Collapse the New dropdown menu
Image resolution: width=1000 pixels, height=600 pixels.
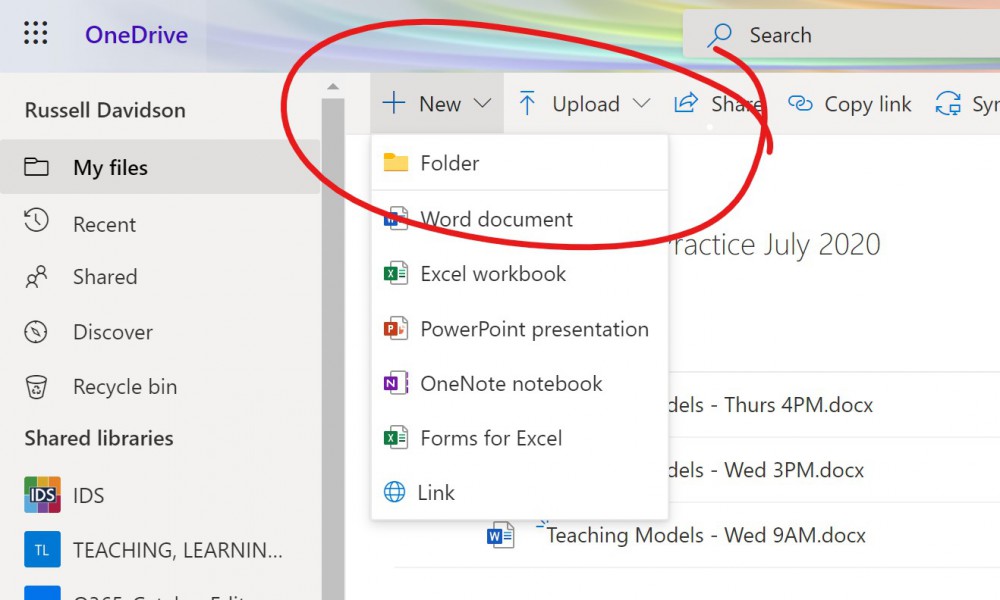[x=482, y=103]
